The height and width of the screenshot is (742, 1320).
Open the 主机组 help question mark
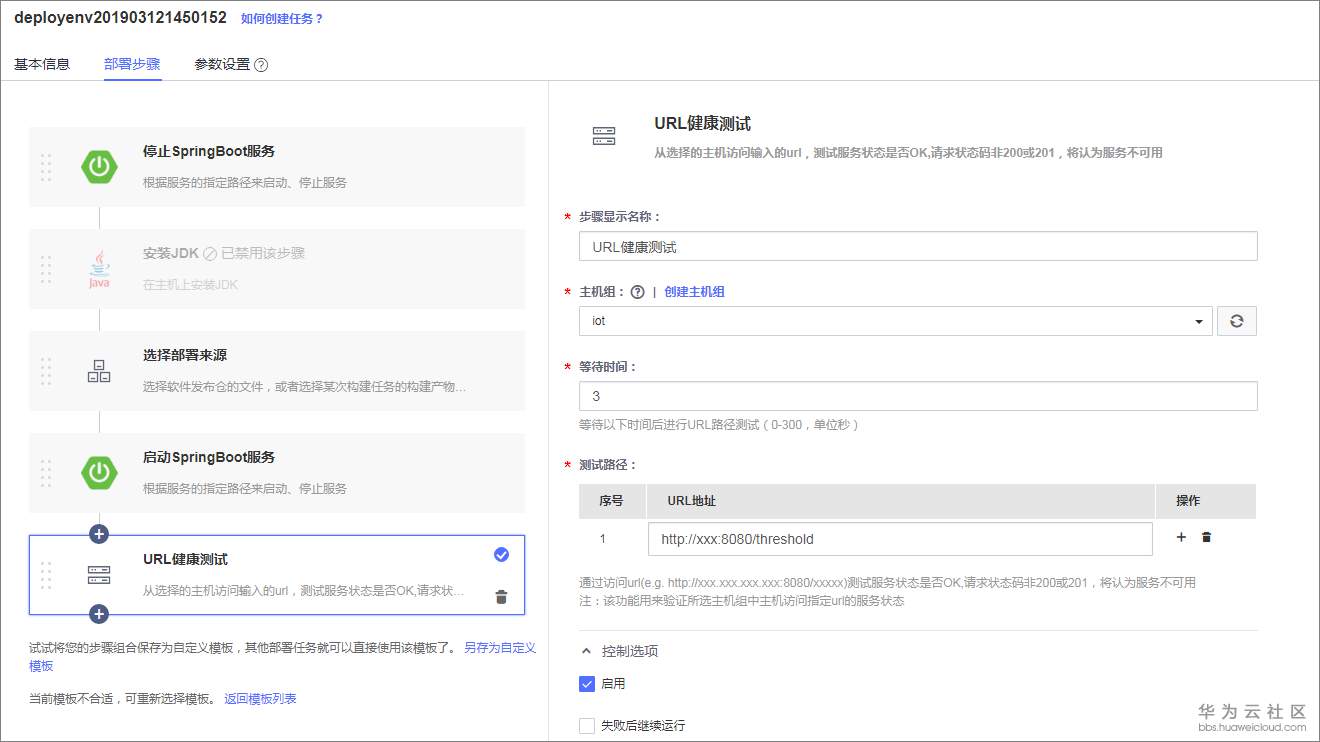tap(637, 292)
